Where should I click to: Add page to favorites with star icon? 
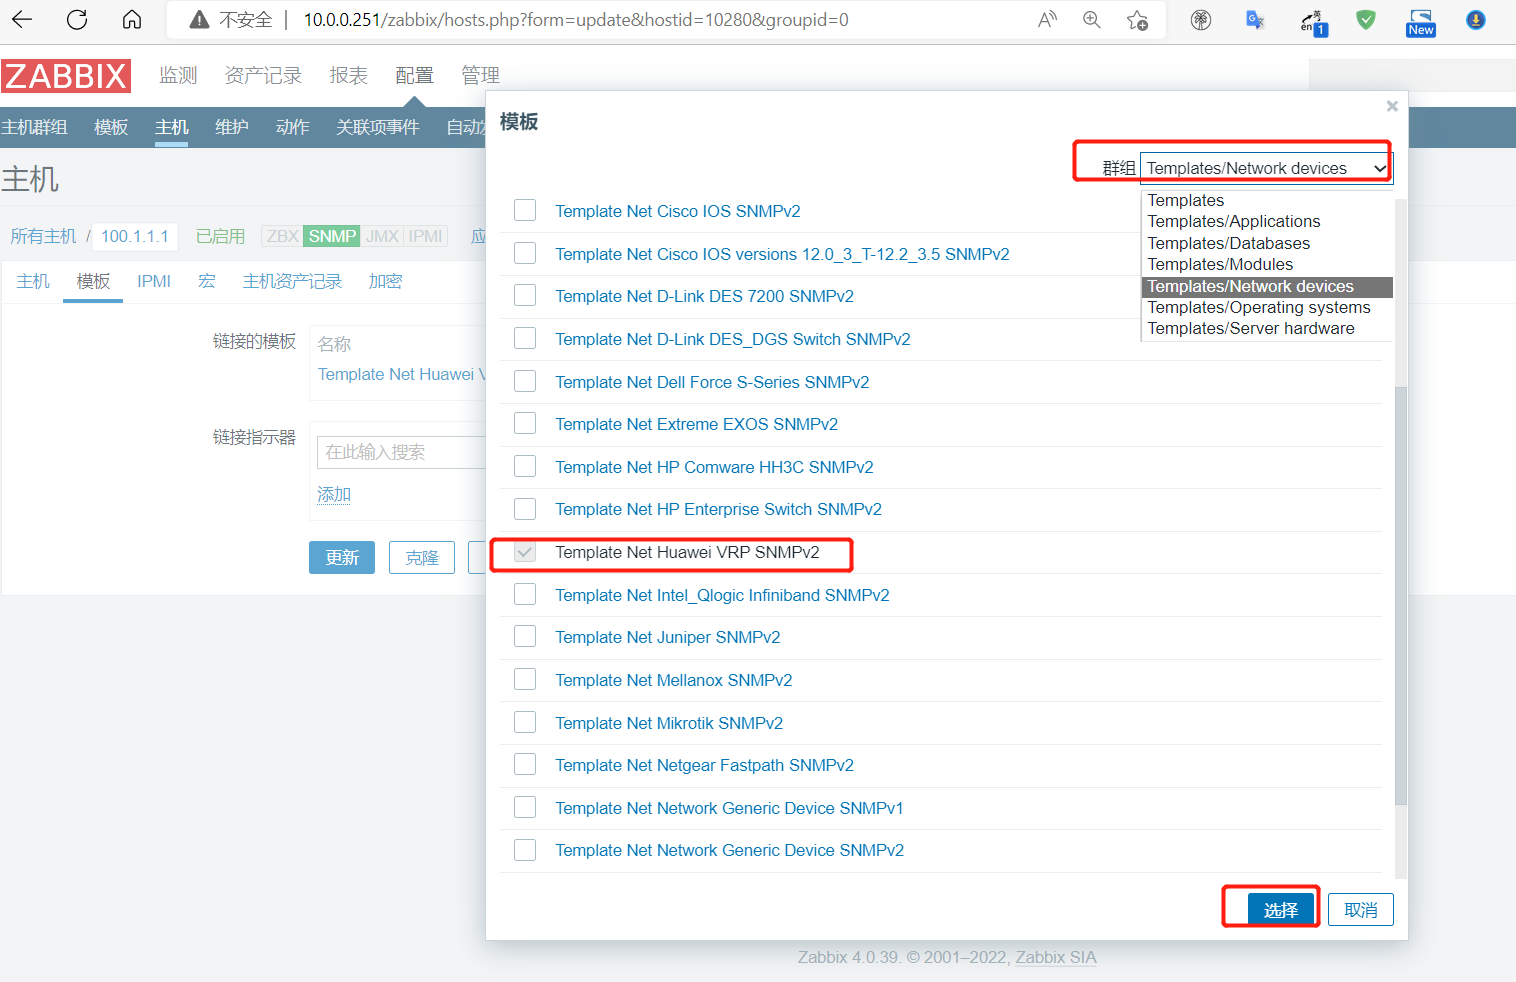[x=1137, y=20]
